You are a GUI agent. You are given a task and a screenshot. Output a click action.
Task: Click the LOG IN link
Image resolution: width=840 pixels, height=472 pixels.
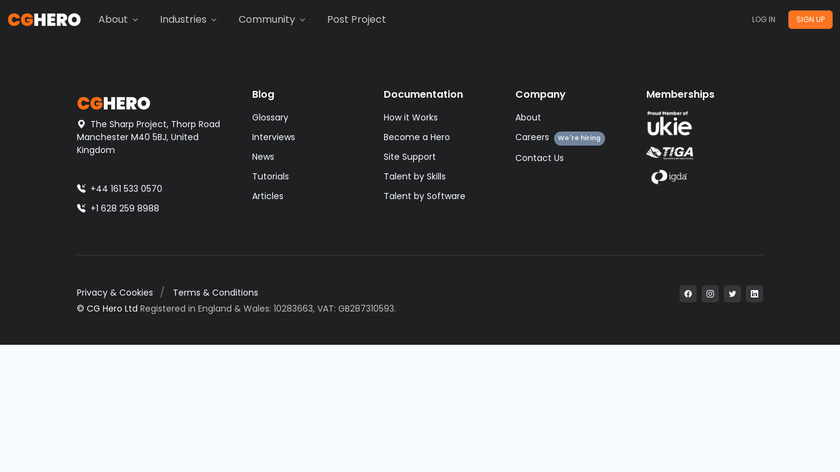pos(763,19)
